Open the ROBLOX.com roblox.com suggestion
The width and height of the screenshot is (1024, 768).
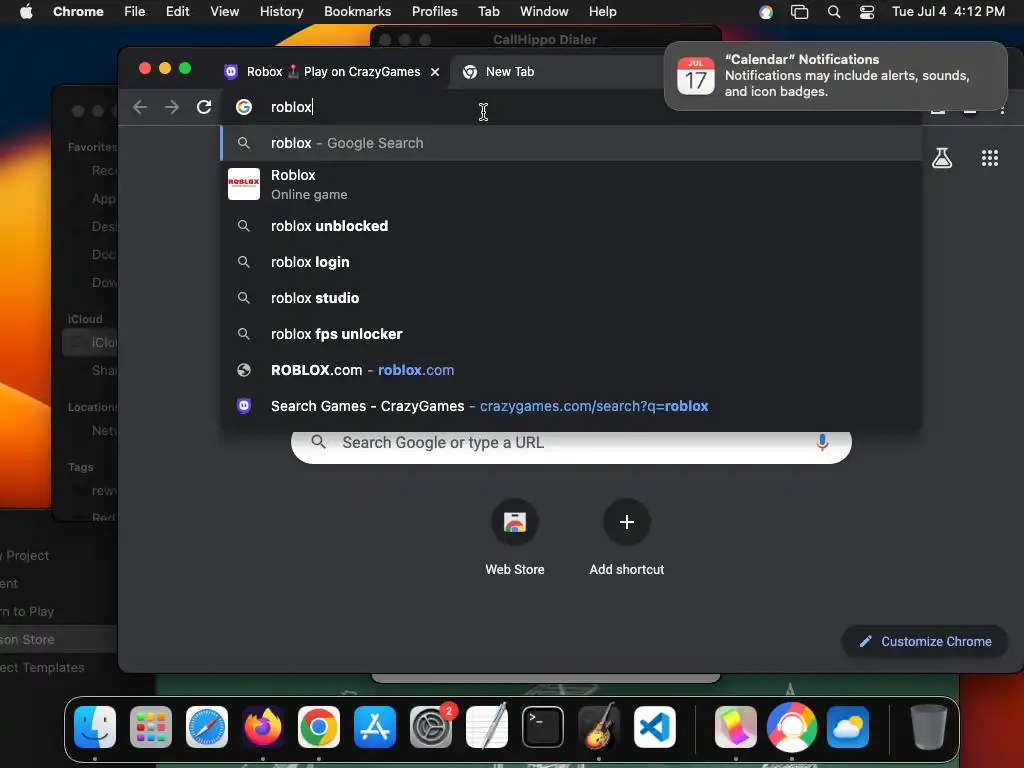tap(571, 370)
